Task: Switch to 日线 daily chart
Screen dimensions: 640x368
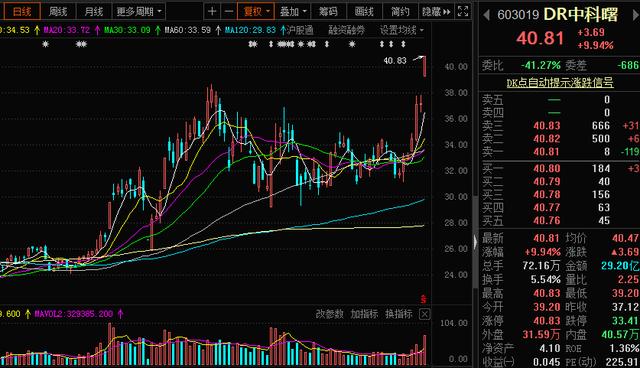Action: pos(22,11)
